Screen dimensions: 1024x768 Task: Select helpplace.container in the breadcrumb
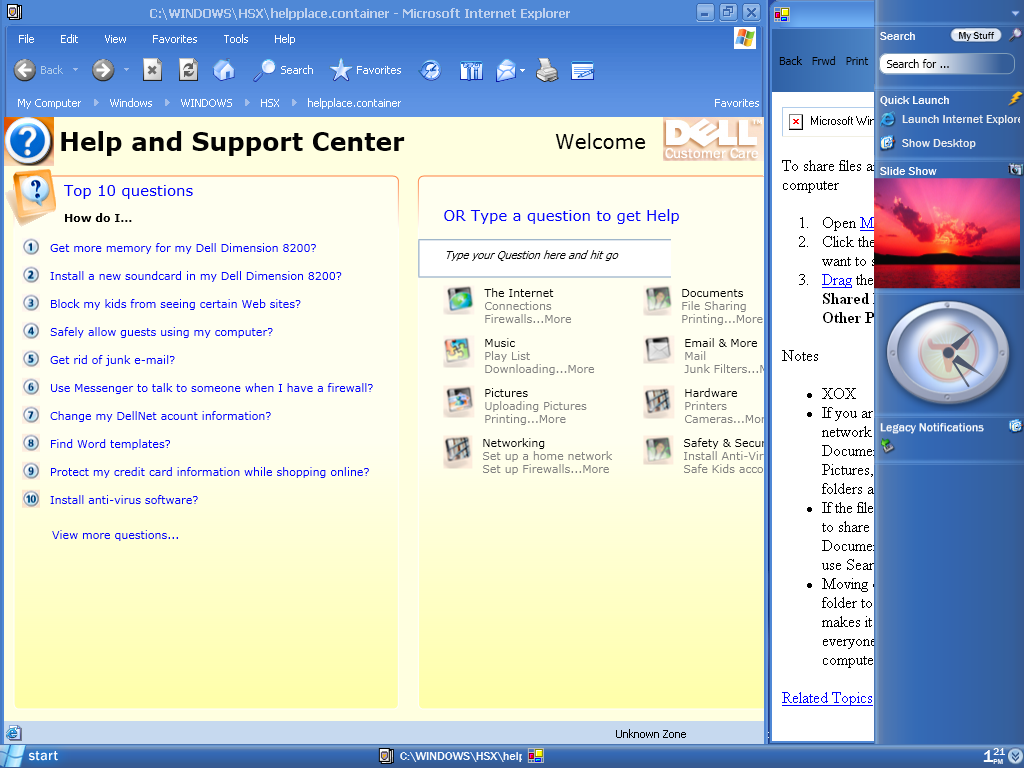tap(354, 103)
